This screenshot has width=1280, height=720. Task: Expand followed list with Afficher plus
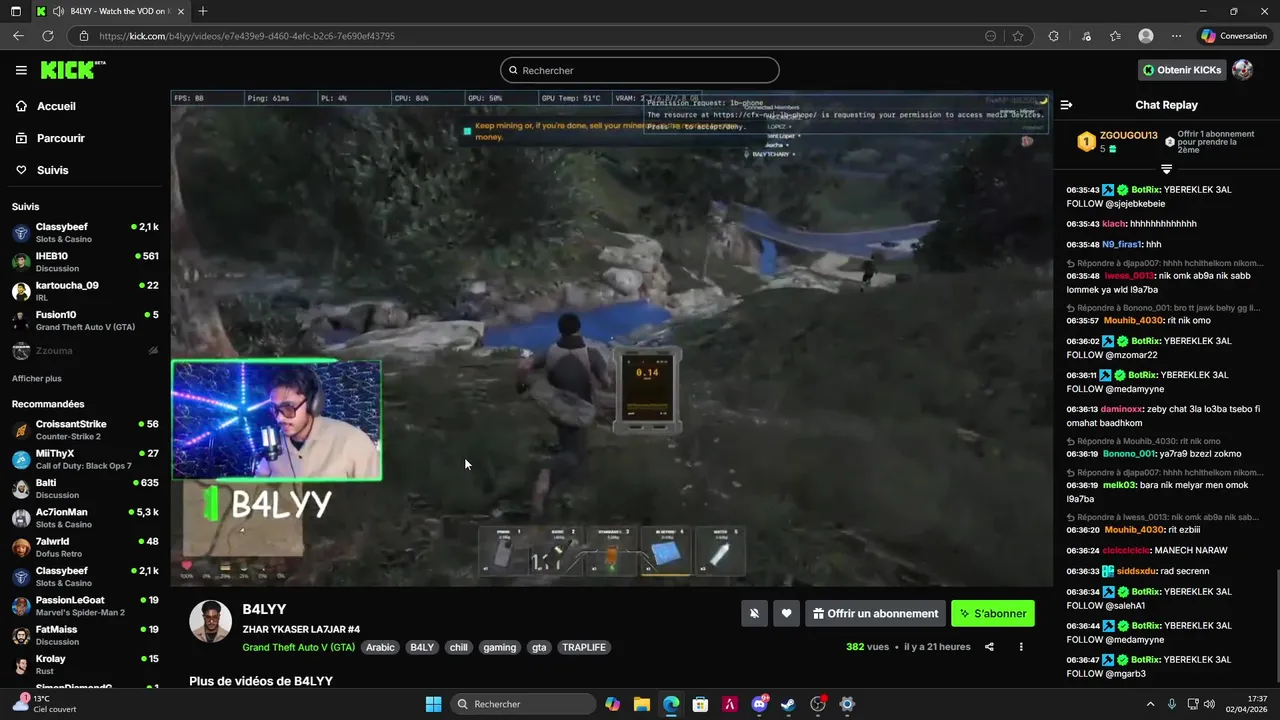(37, 379)
